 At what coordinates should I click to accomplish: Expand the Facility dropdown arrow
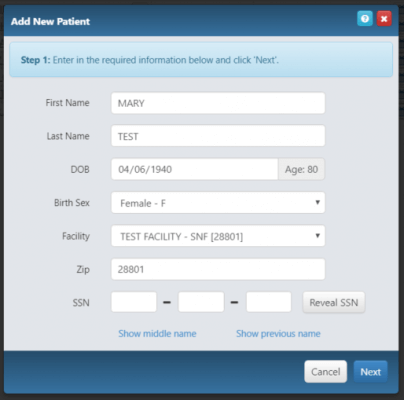317,236
